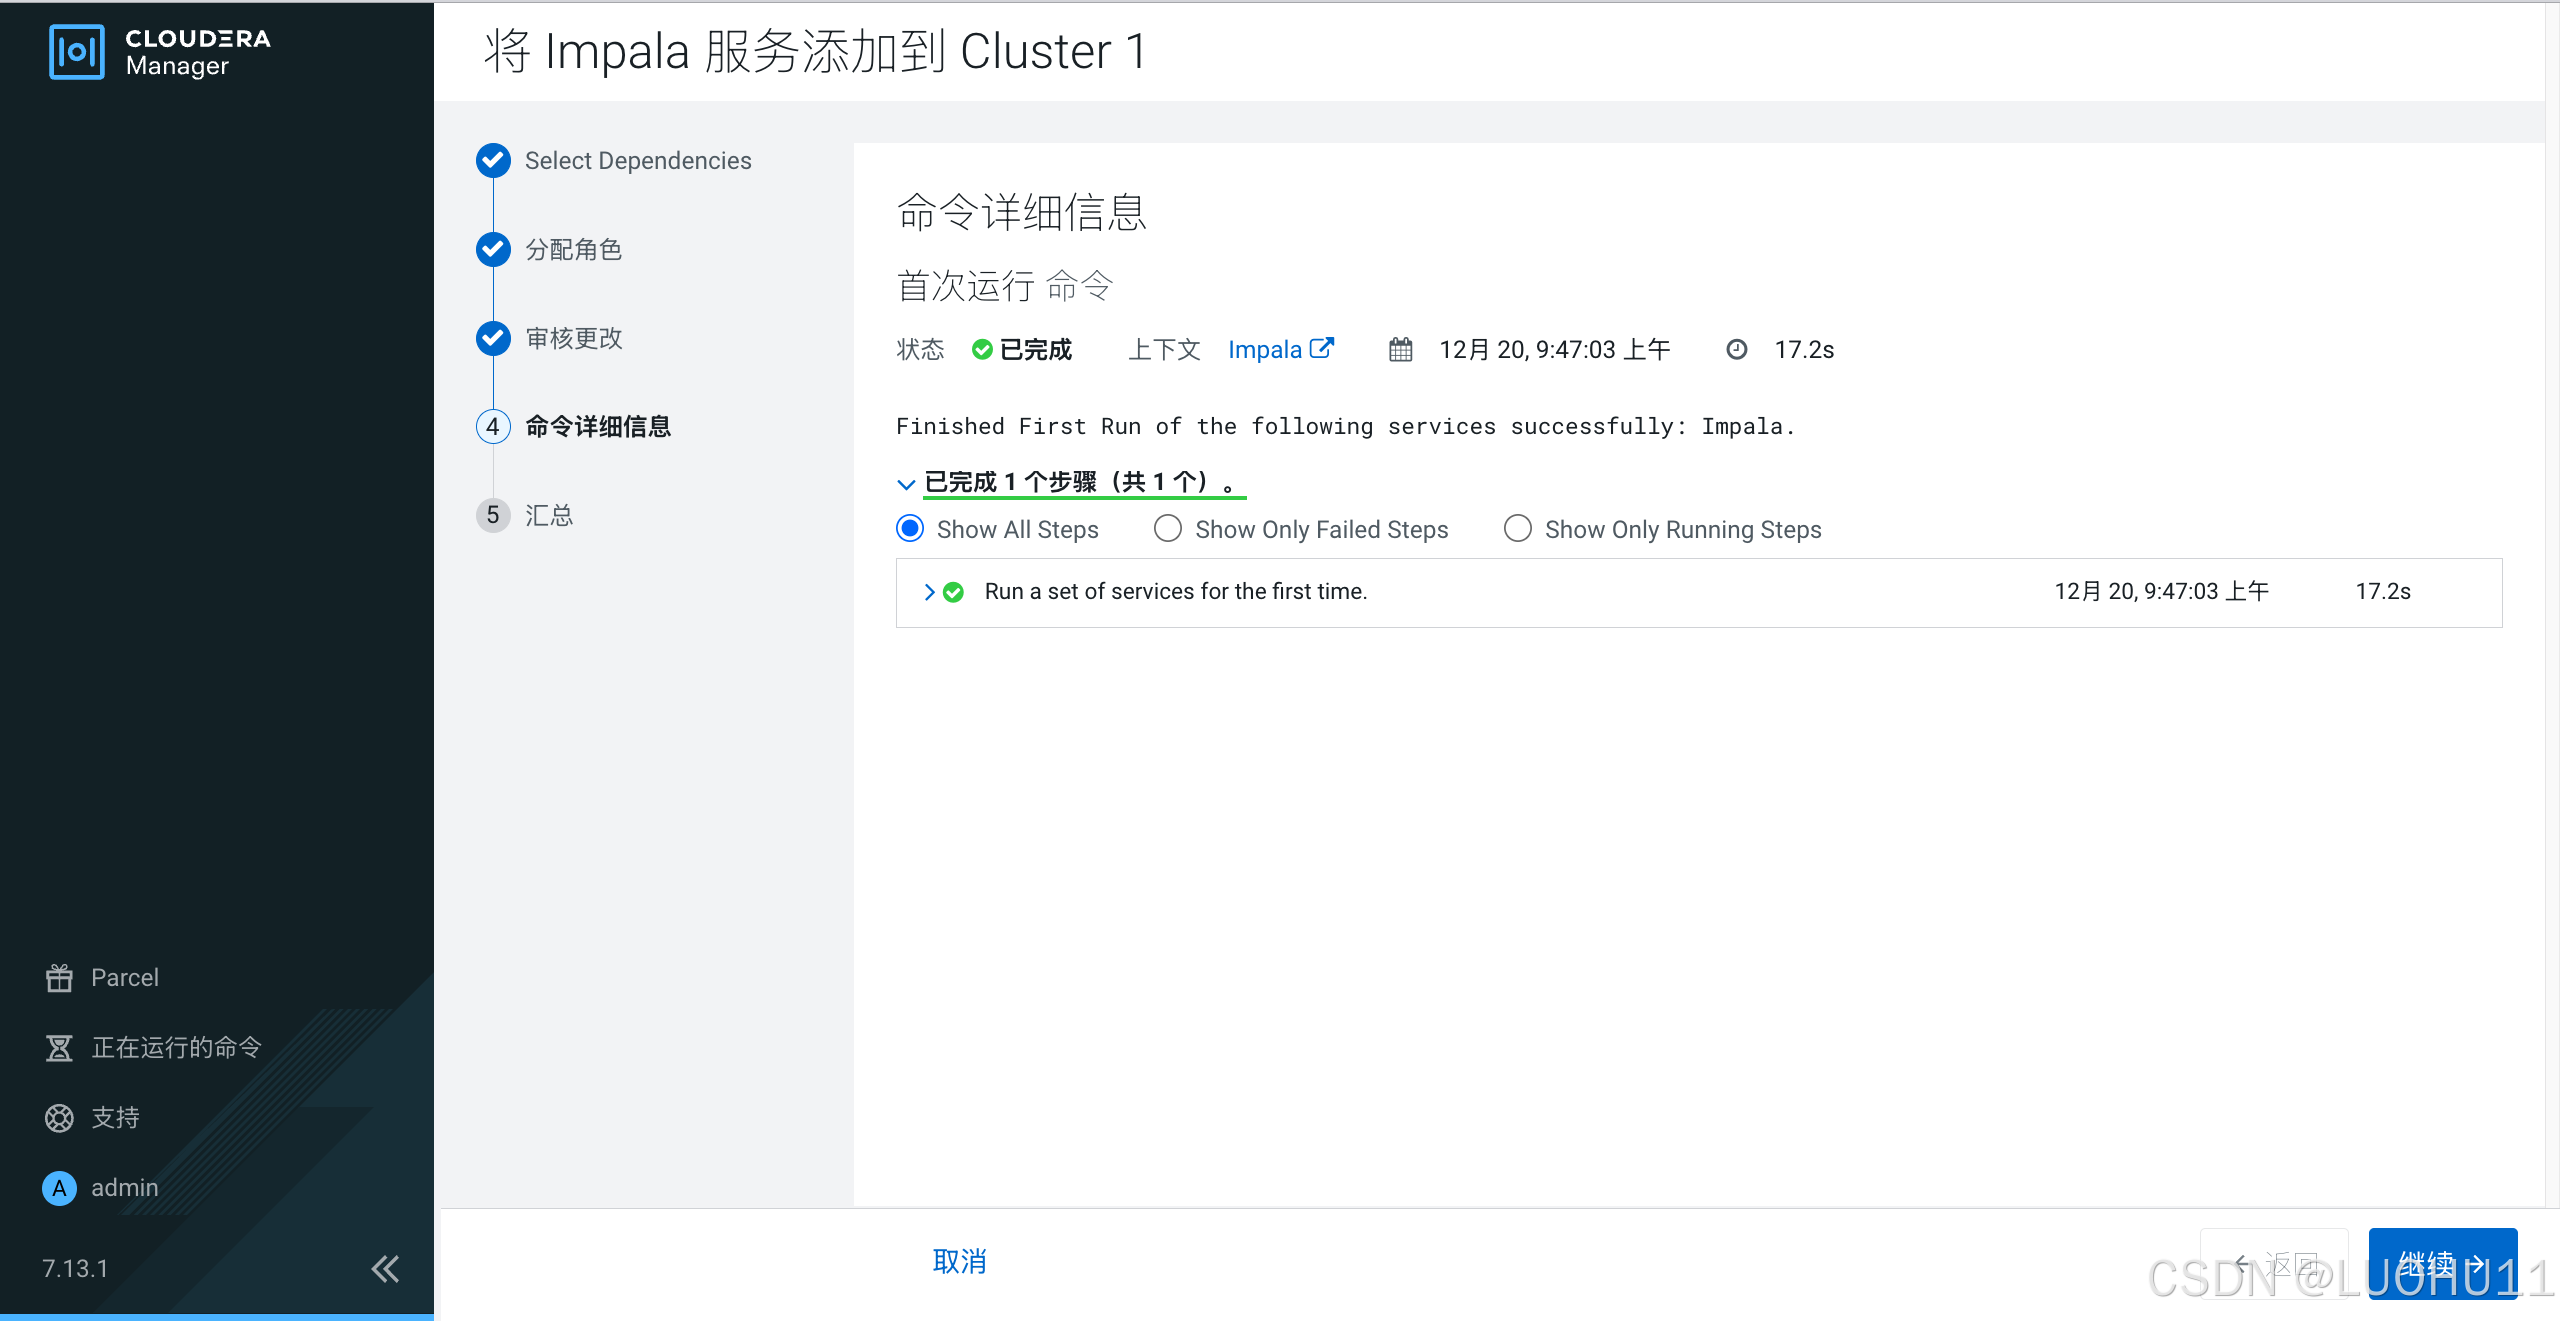Click the running commands hourglass icon
The width and height of the screenshot is (2560, 1321).
pos(59,1047)
